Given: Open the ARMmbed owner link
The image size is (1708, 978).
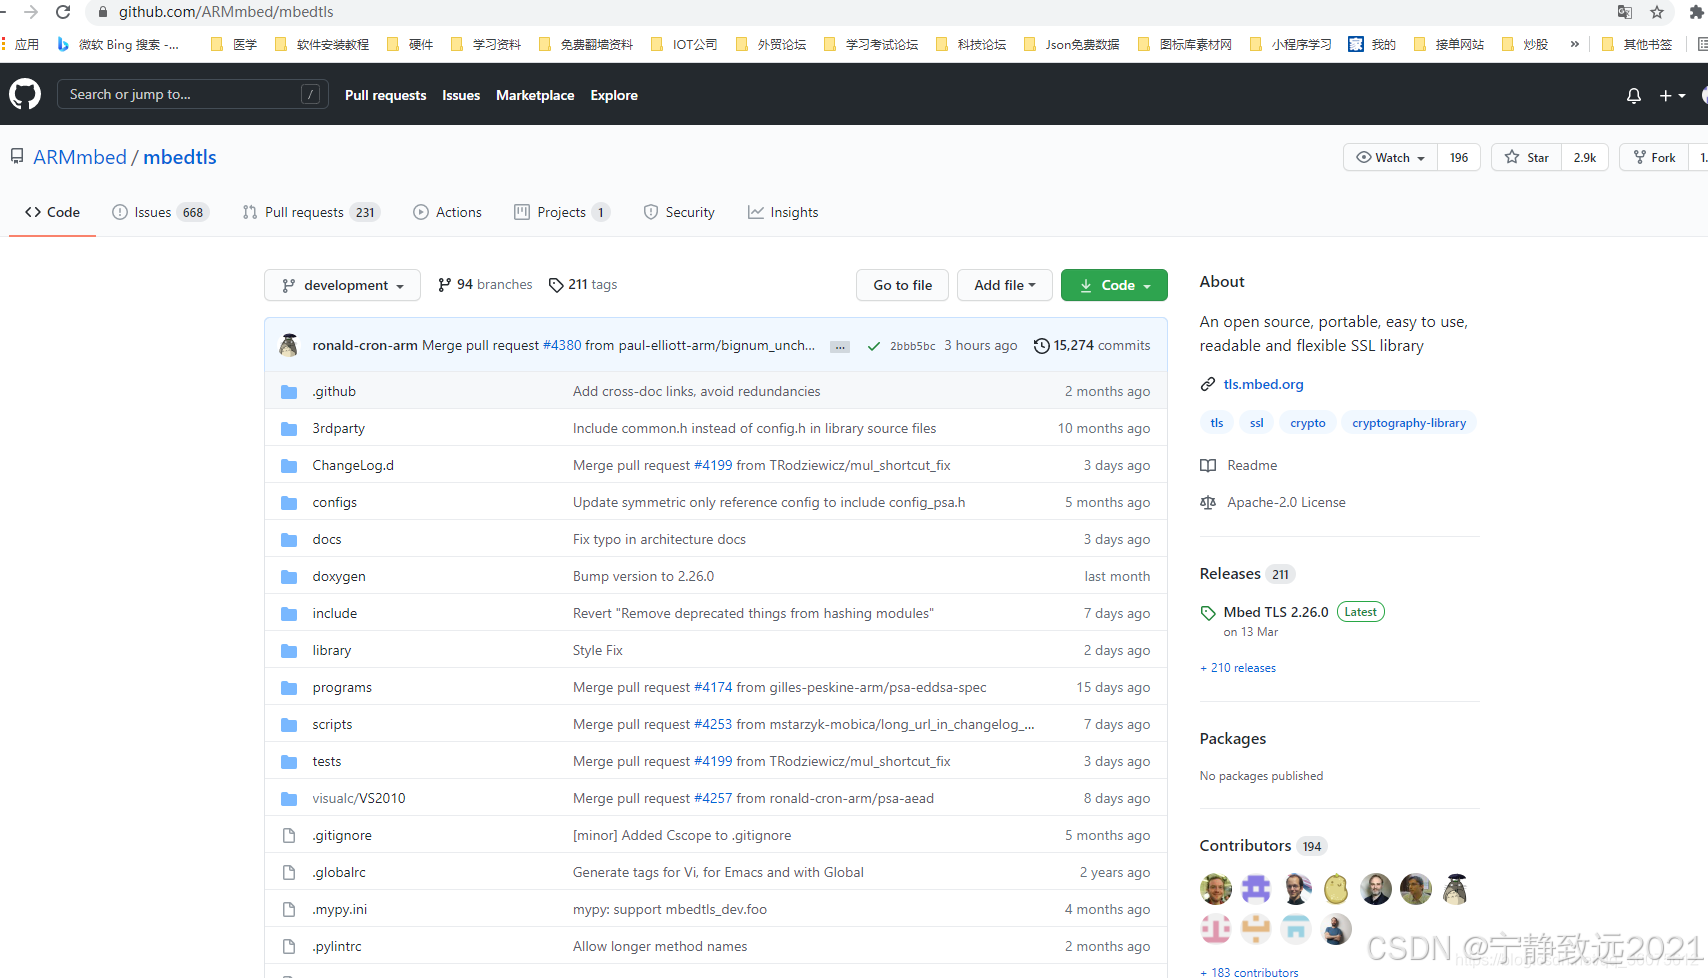Looking at the screenshot, I should click(80, 157).
